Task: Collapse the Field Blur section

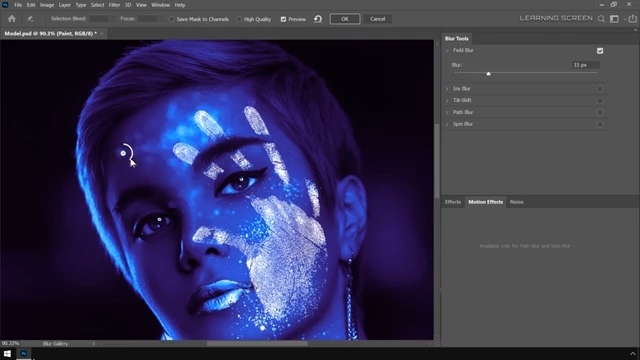Action: tap(447, 51)
